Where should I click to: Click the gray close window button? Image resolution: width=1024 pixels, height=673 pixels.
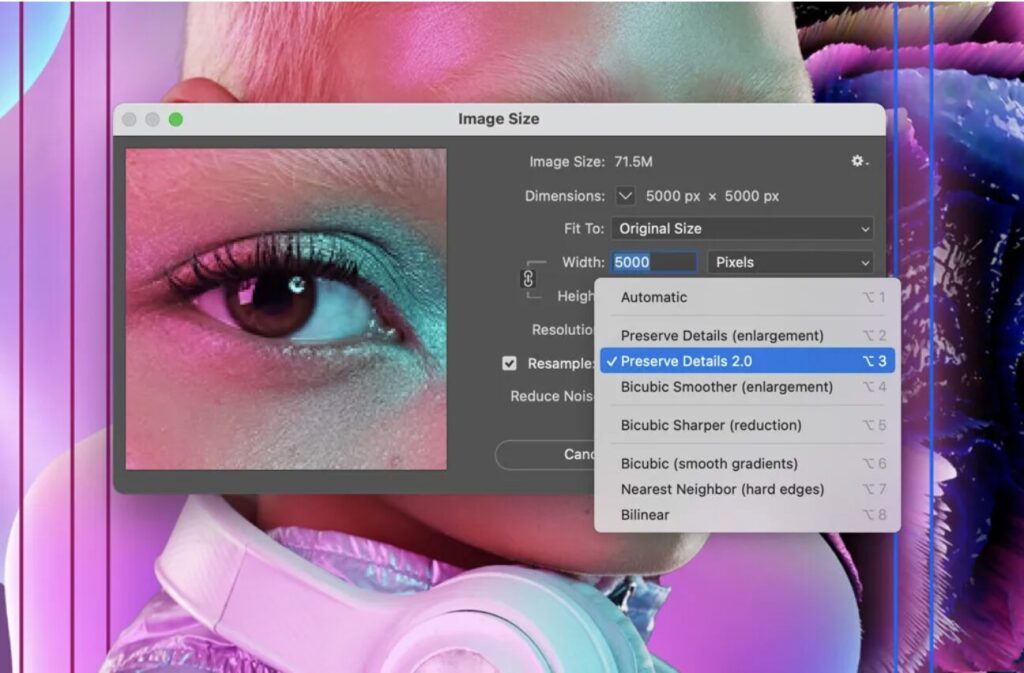click(x=129, y=119)
